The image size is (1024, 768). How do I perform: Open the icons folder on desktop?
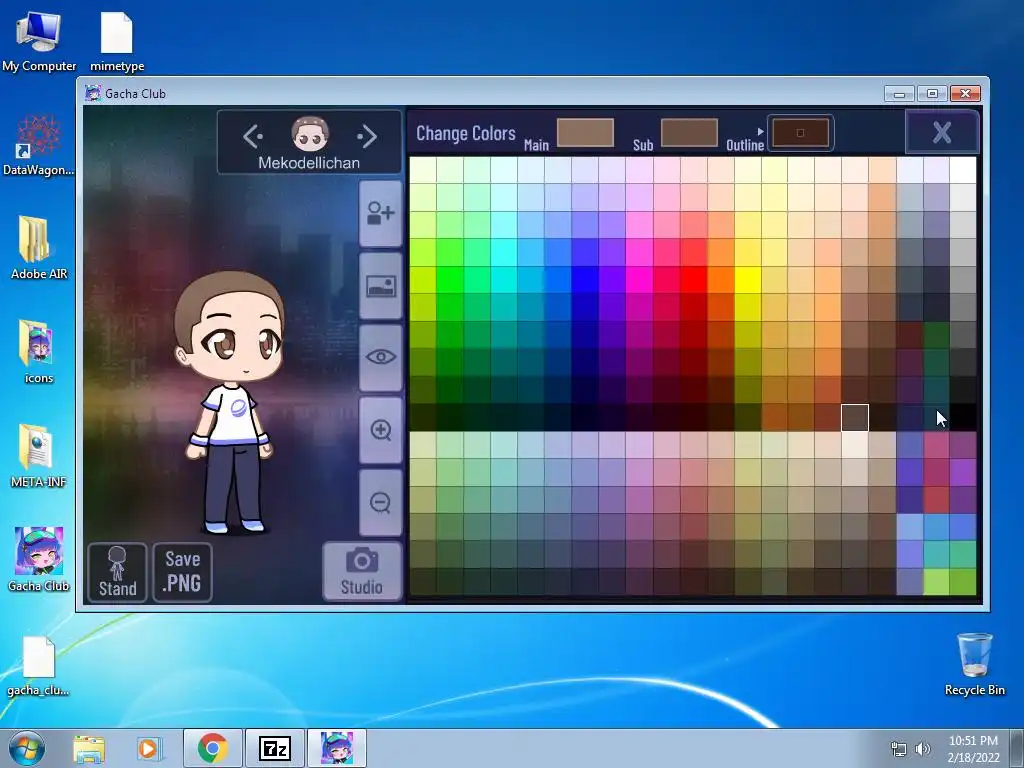(39, 352)
